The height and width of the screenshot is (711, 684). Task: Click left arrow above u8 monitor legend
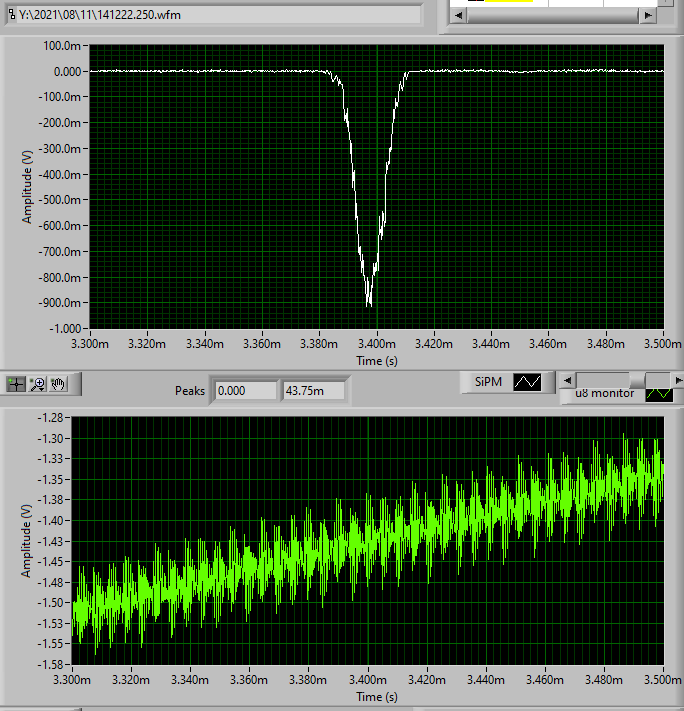pos(568,380)
